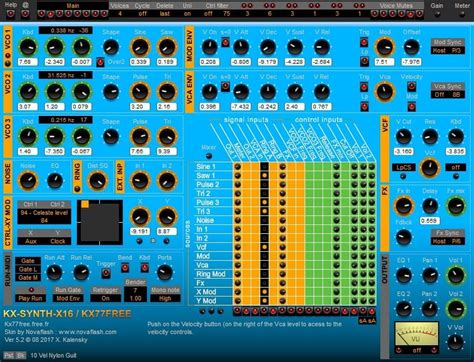Click the Y Clock source selector
Viewport: 474px width, 362px height.
tap(58, 241)
